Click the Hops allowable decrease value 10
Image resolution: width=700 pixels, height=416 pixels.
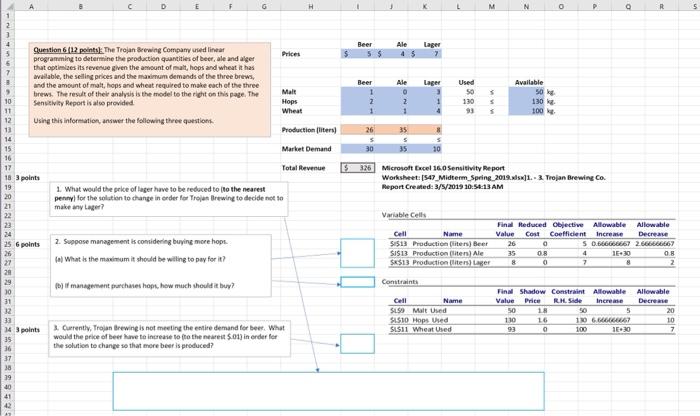coord(670,320)
